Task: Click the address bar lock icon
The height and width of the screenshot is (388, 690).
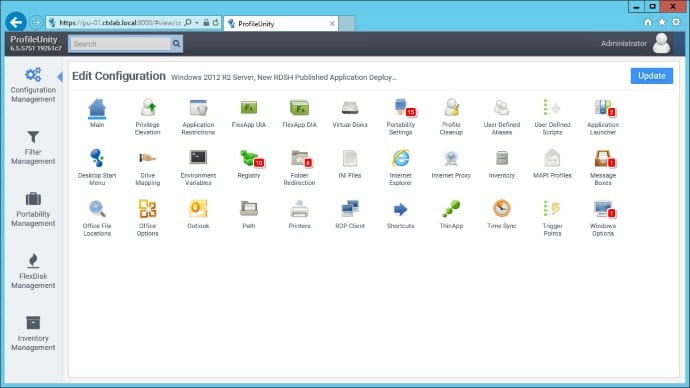Action: point(206,22)
